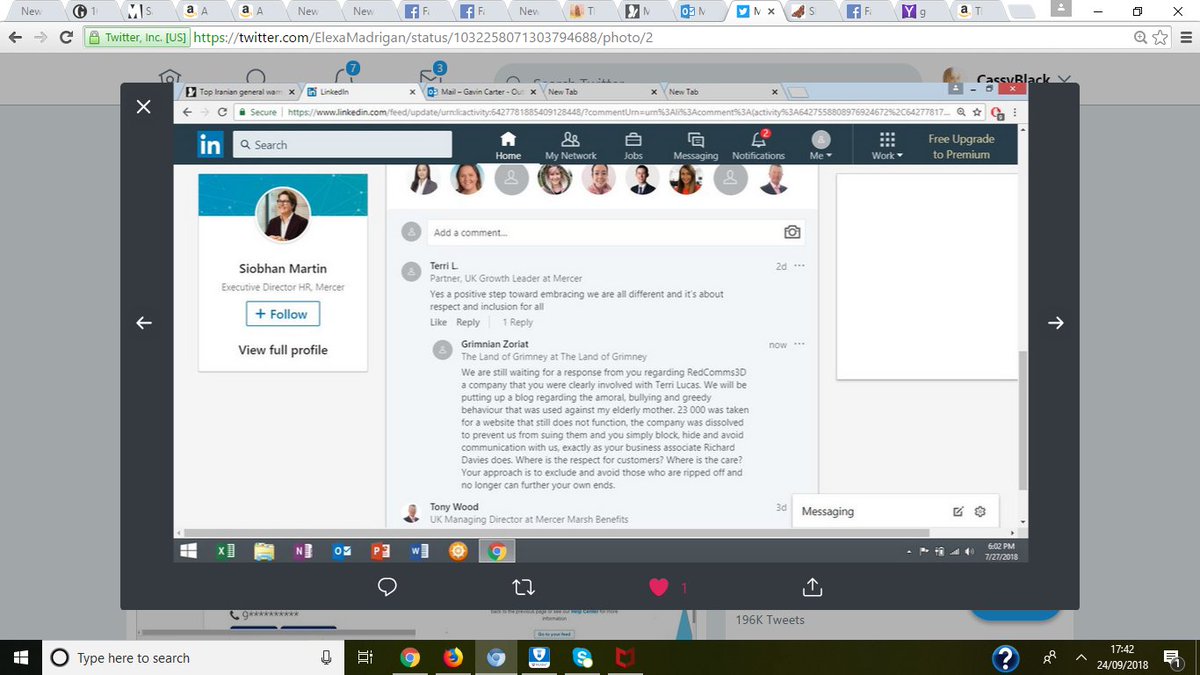Screen dimensions: 1200x675
Task: Click the Add a comment field
Action: [x=615, y=232]
